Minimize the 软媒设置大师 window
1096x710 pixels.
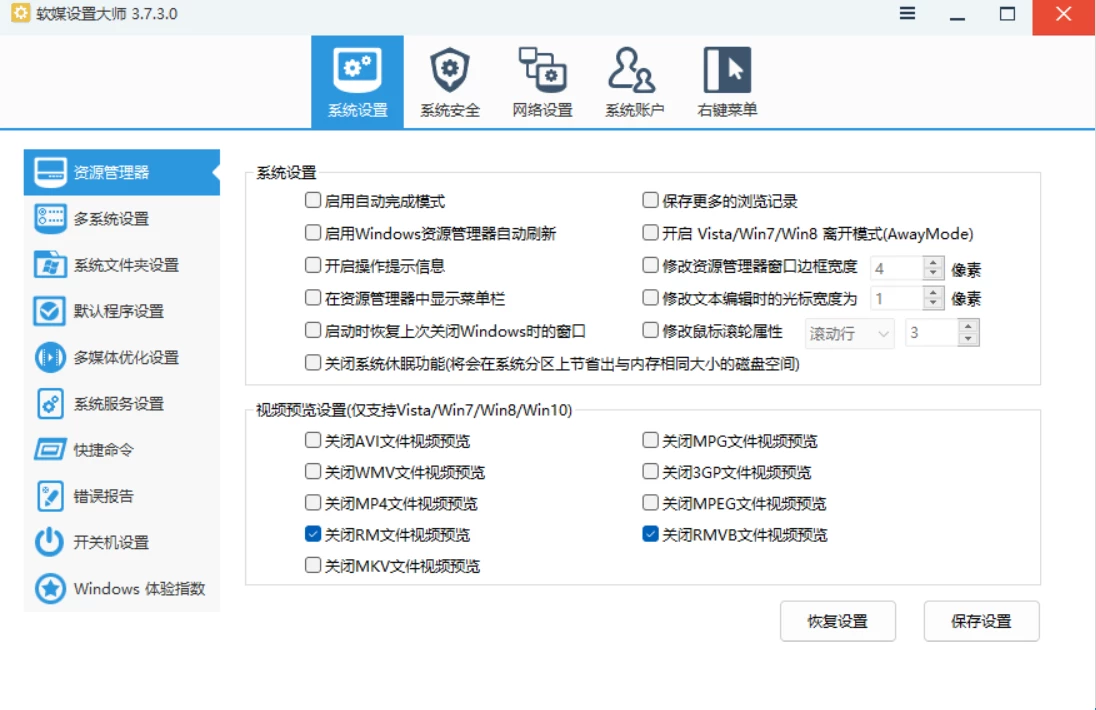click(958, 15)
